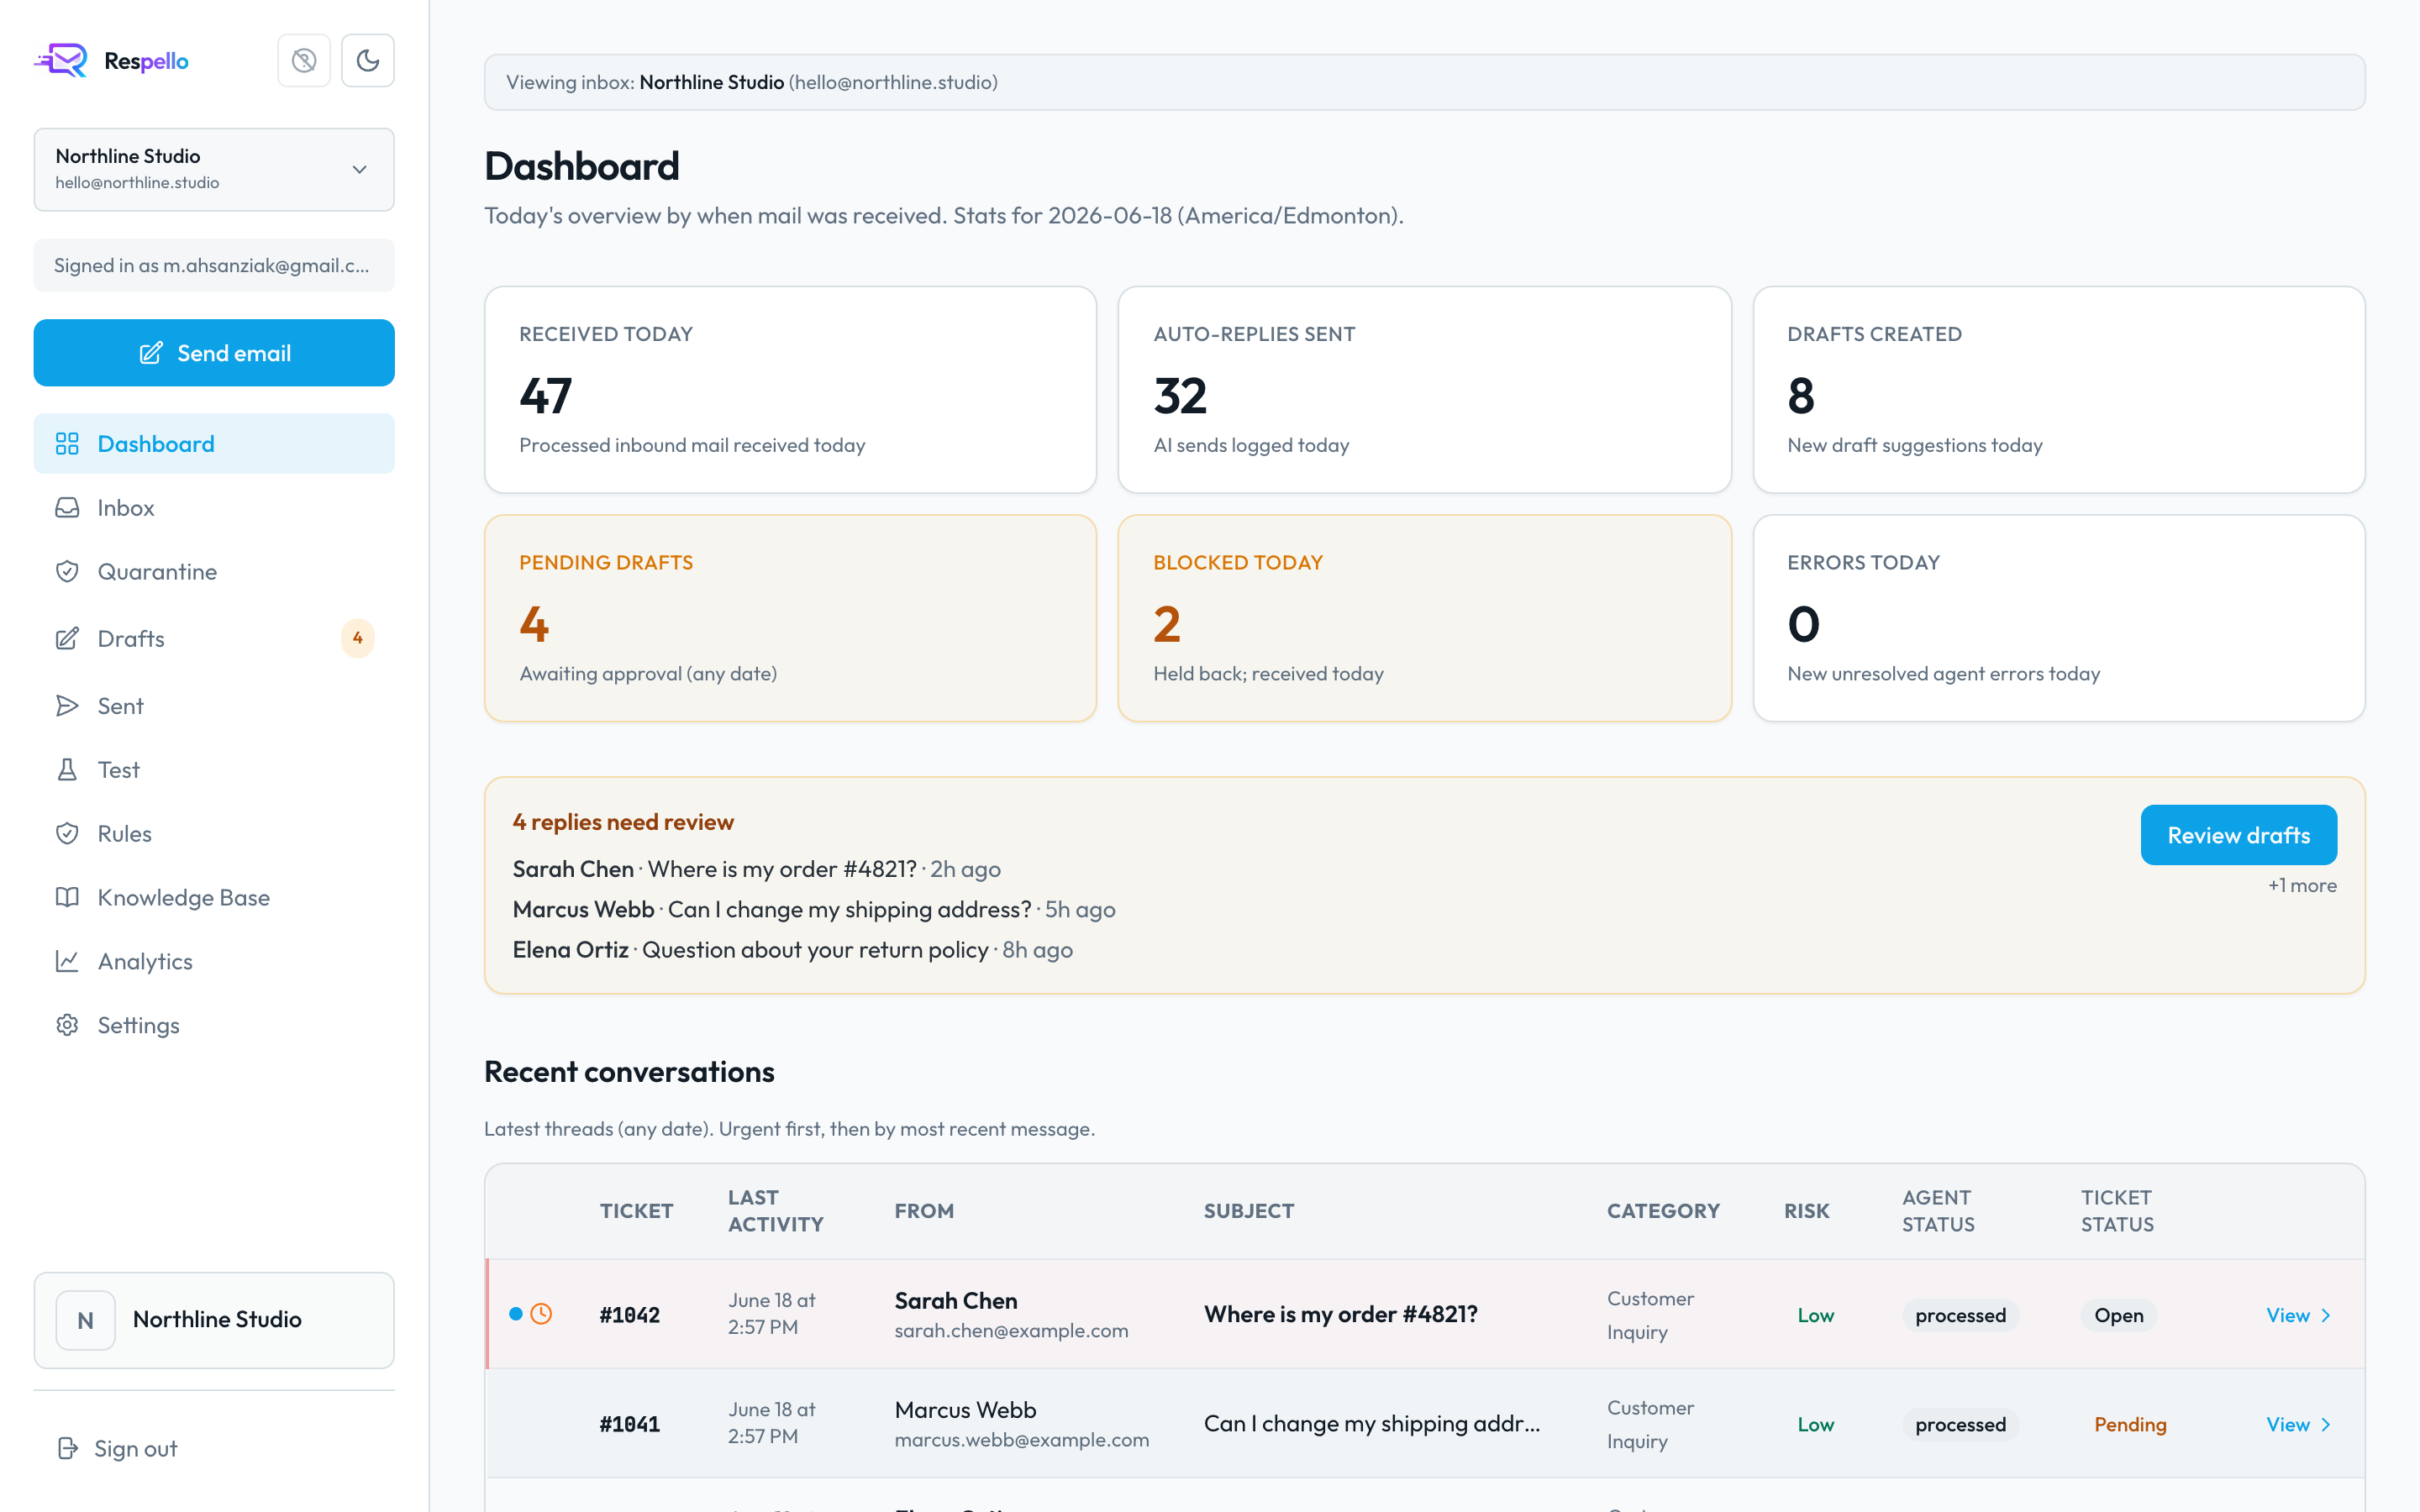Screen dimensions: 2420x1512
Task: Click the Rules shield icon
Action: 67,834
